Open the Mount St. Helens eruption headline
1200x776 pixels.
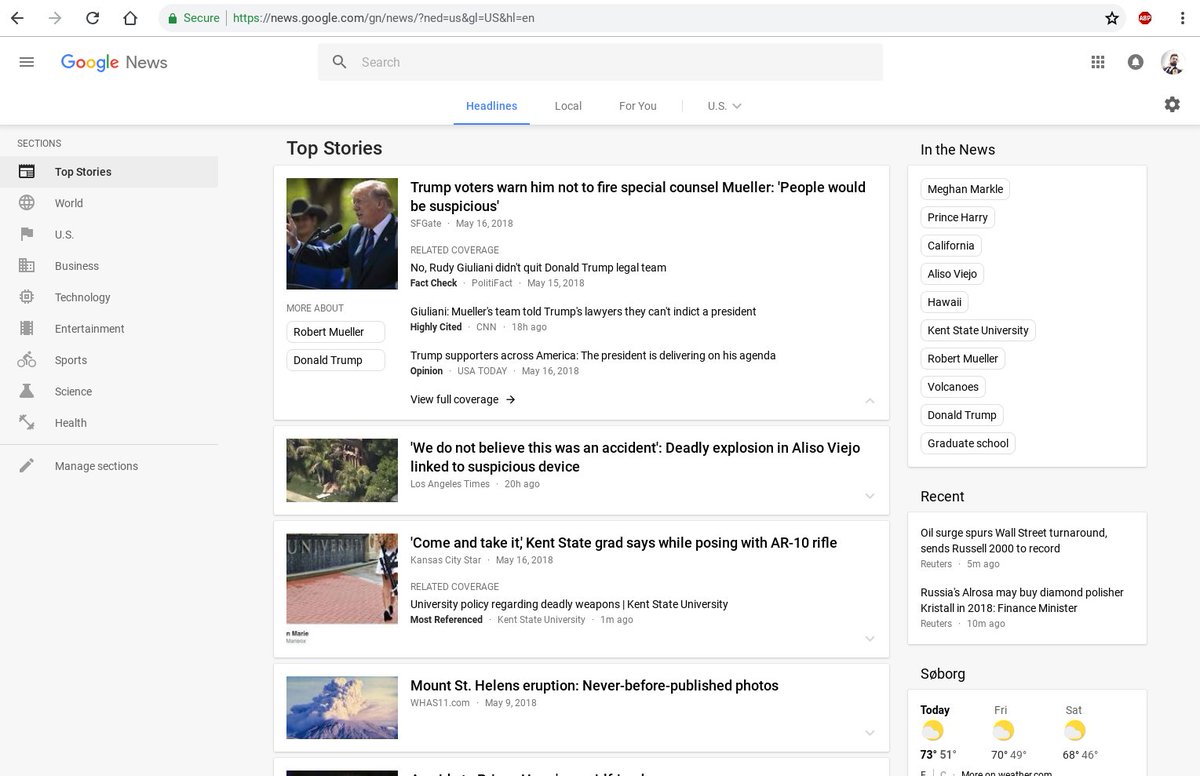(594, 686)
